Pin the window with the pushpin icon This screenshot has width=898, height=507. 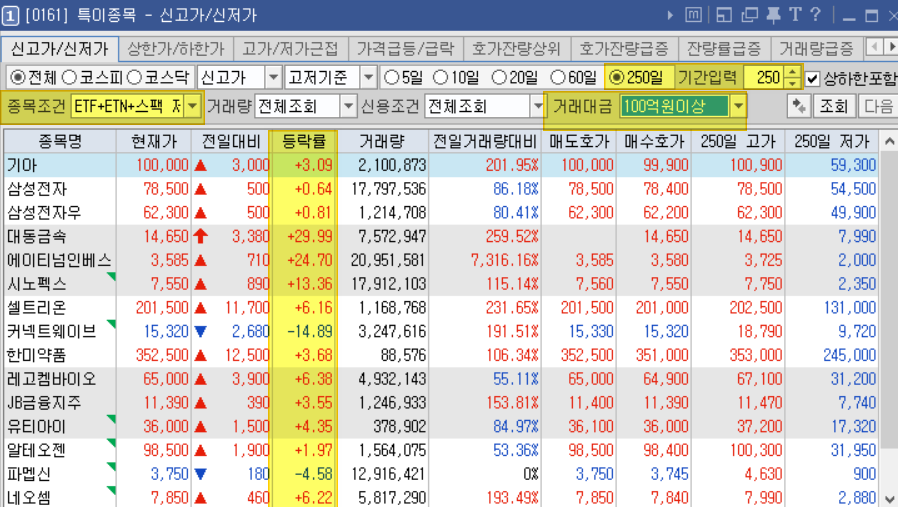pos(773,15)
